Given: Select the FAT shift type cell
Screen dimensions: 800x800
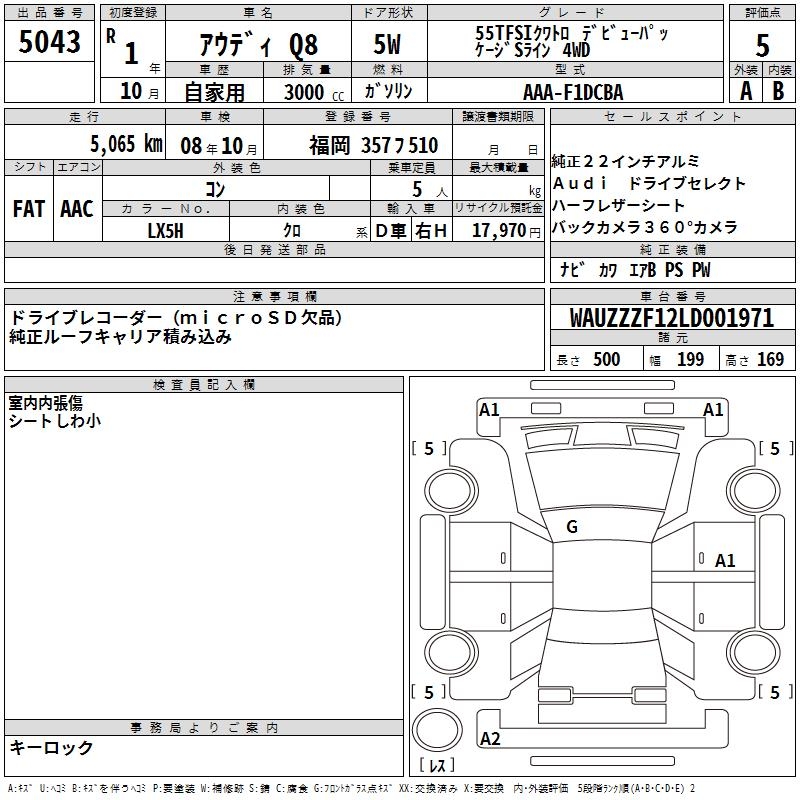Looking at the screenshot, I should (28, 209).
